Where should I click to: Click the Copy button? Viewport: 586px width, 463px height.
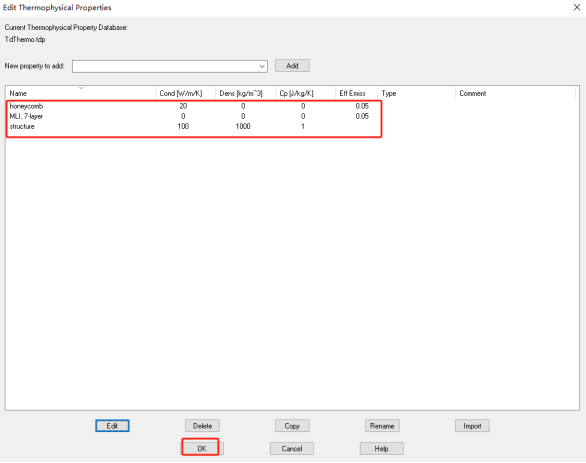tap(292, 426)
